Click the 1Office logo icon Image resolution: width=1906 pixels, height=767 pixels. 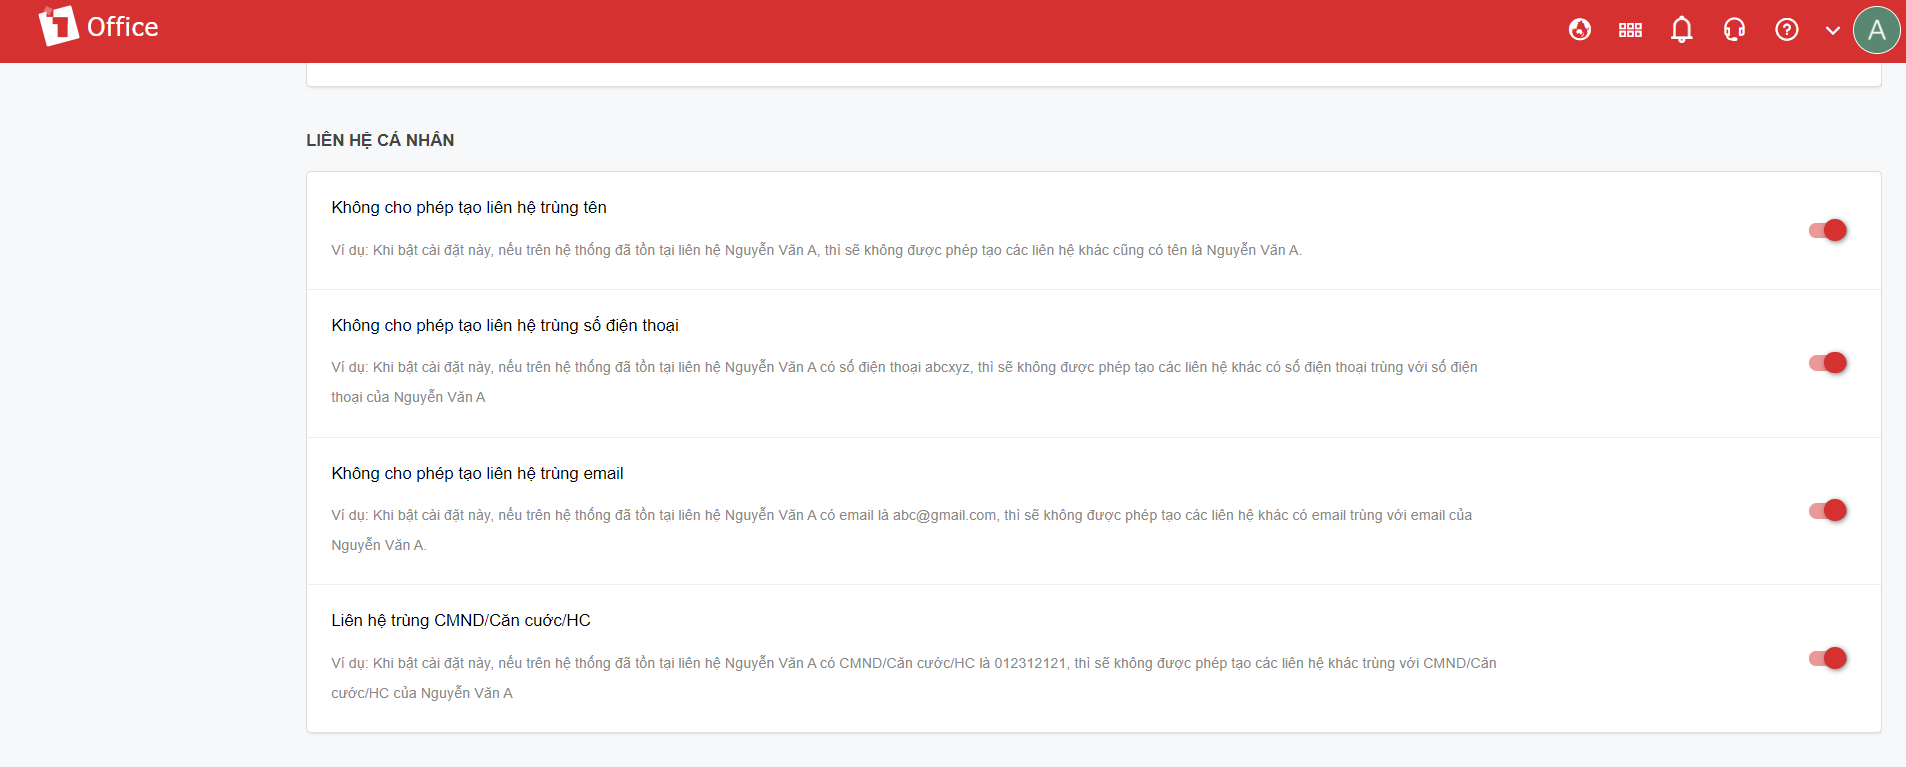(x=58, y=27)
